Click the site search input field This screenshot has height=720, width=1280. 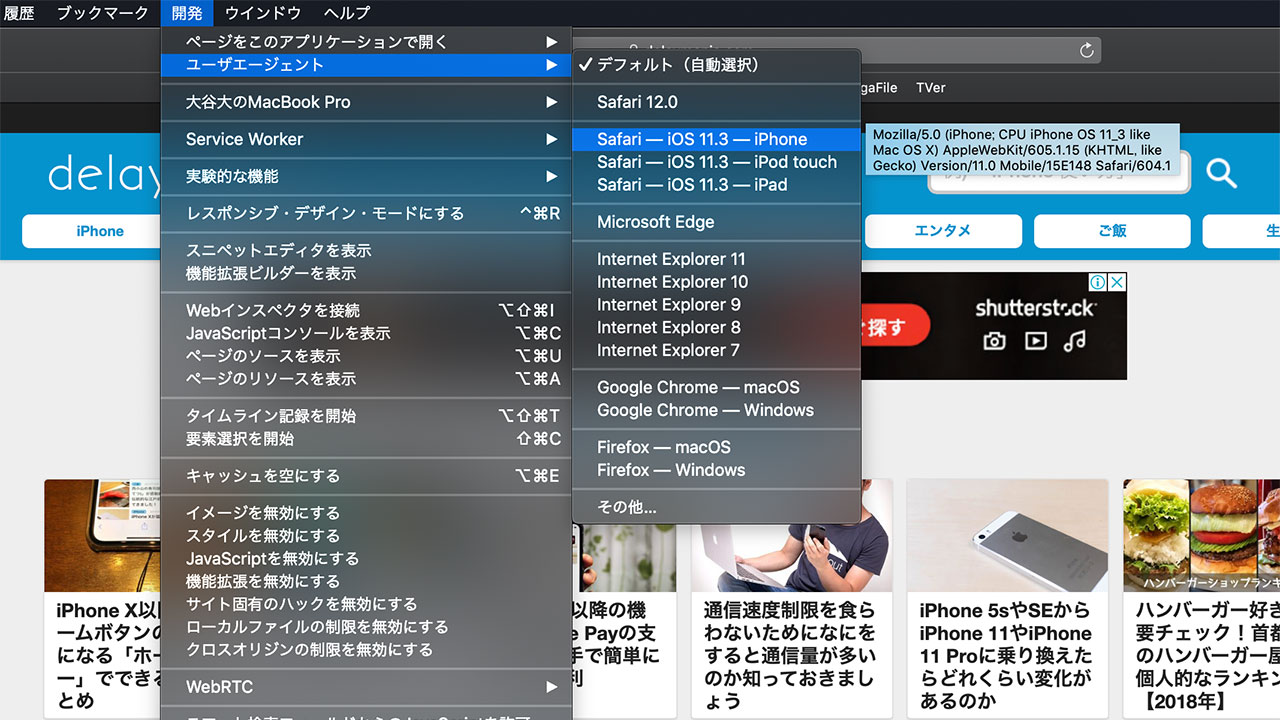pos(1059,173)
